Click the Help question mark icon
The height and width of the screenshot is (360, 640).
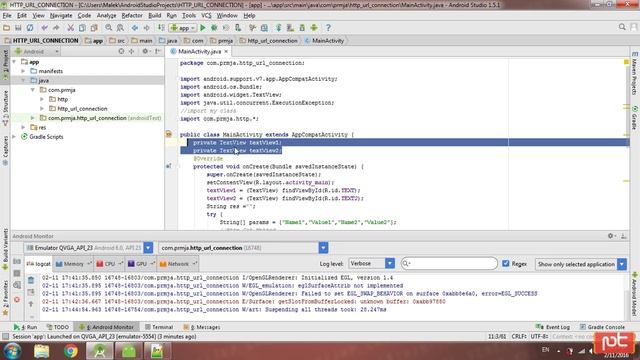[328, 28]
